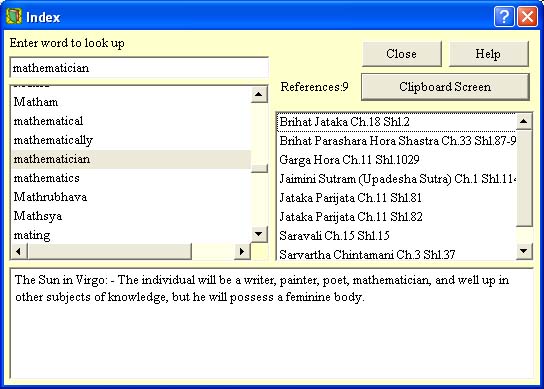Click word list horizontal scrollbar thumb

point(109,251)
